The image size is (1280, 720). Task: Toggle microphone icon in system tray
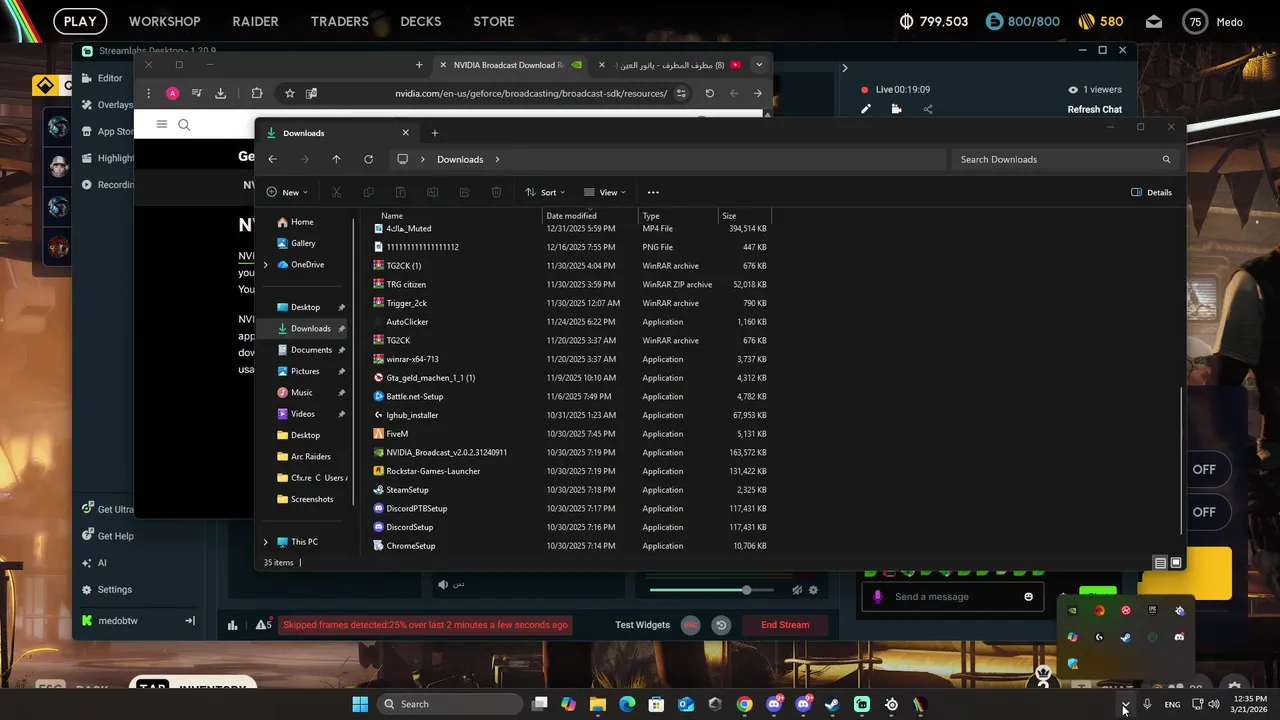point(1147,704)
